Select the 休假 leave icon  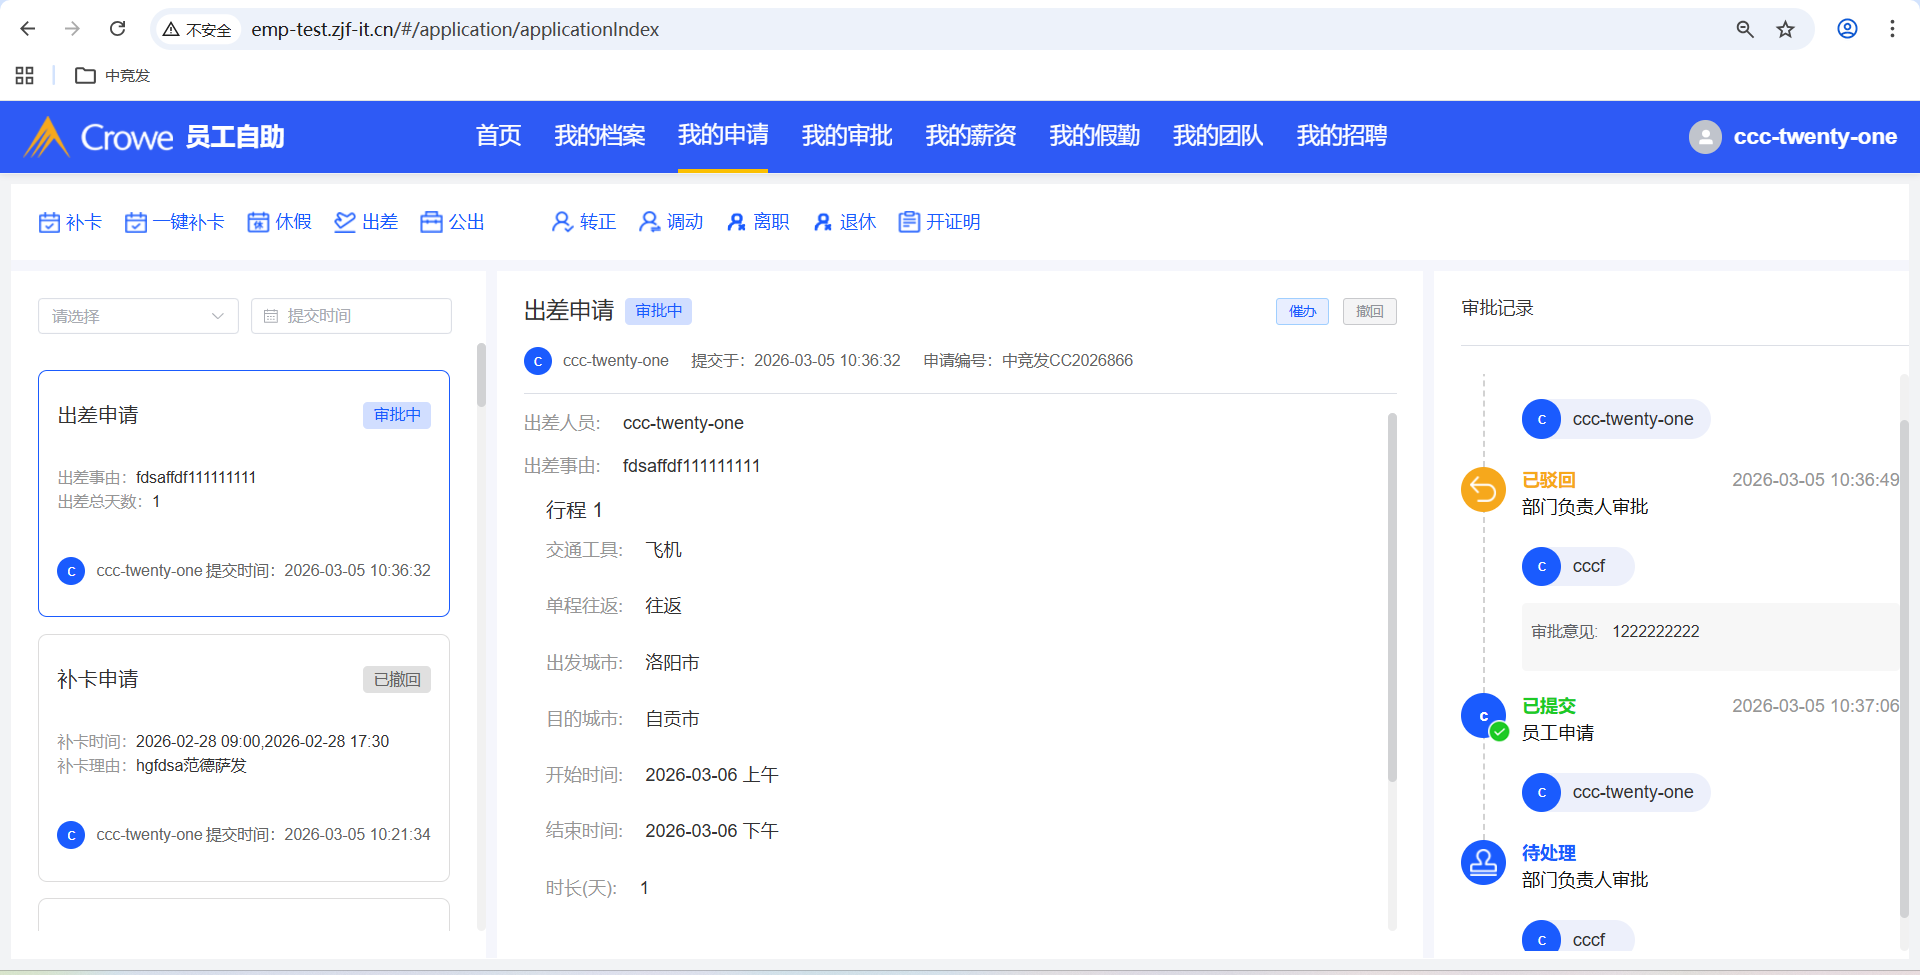258,222
